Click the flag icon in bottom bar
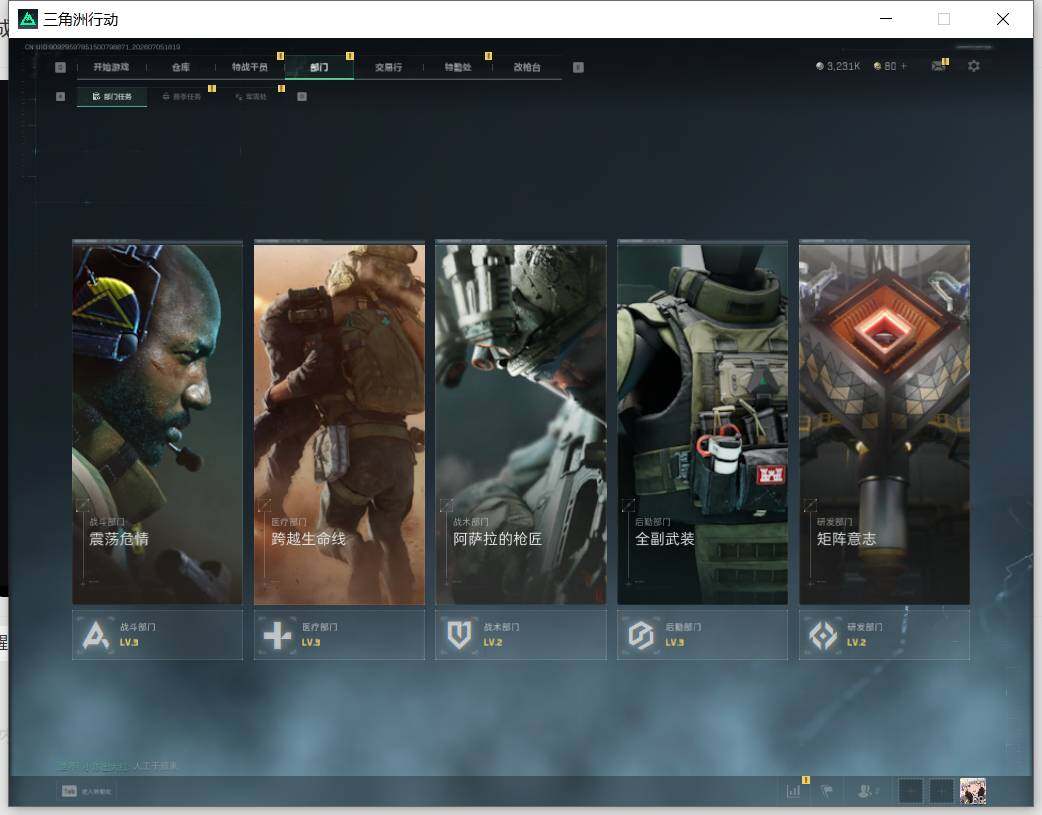Viewport: 1042px width, 815px height. [x=827, y=790]
